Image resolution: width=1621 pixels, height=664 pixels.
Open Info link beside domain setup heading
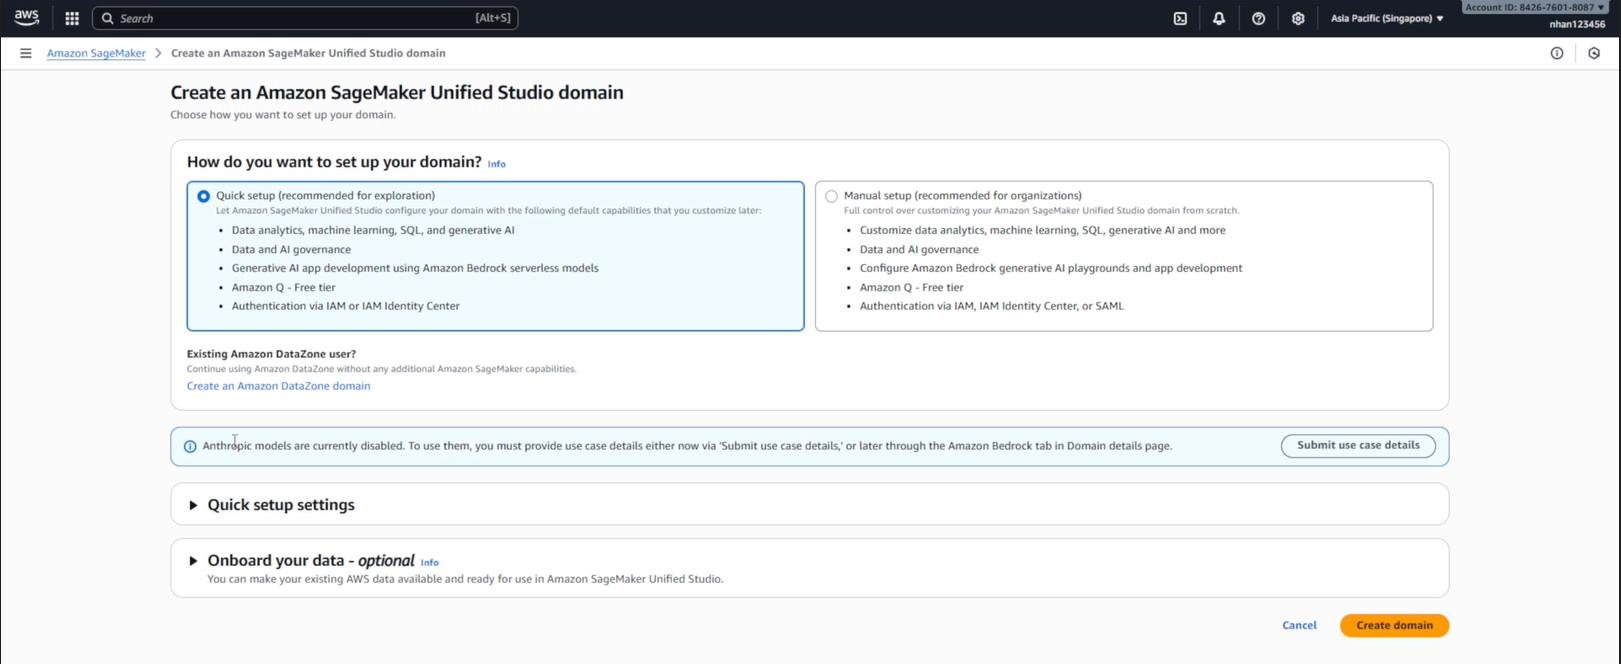[496, 164]
